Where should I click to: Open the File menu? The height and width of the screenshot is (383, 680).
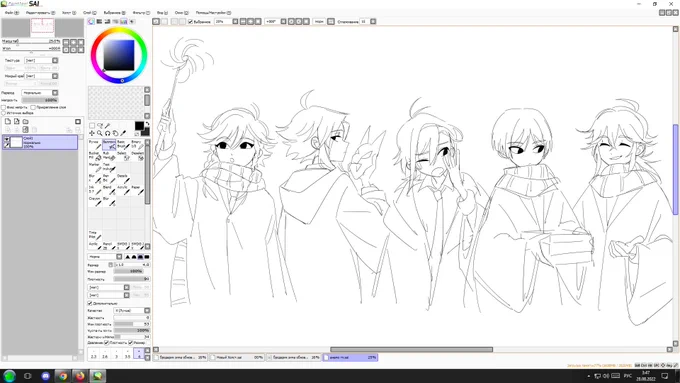(11, 13)
